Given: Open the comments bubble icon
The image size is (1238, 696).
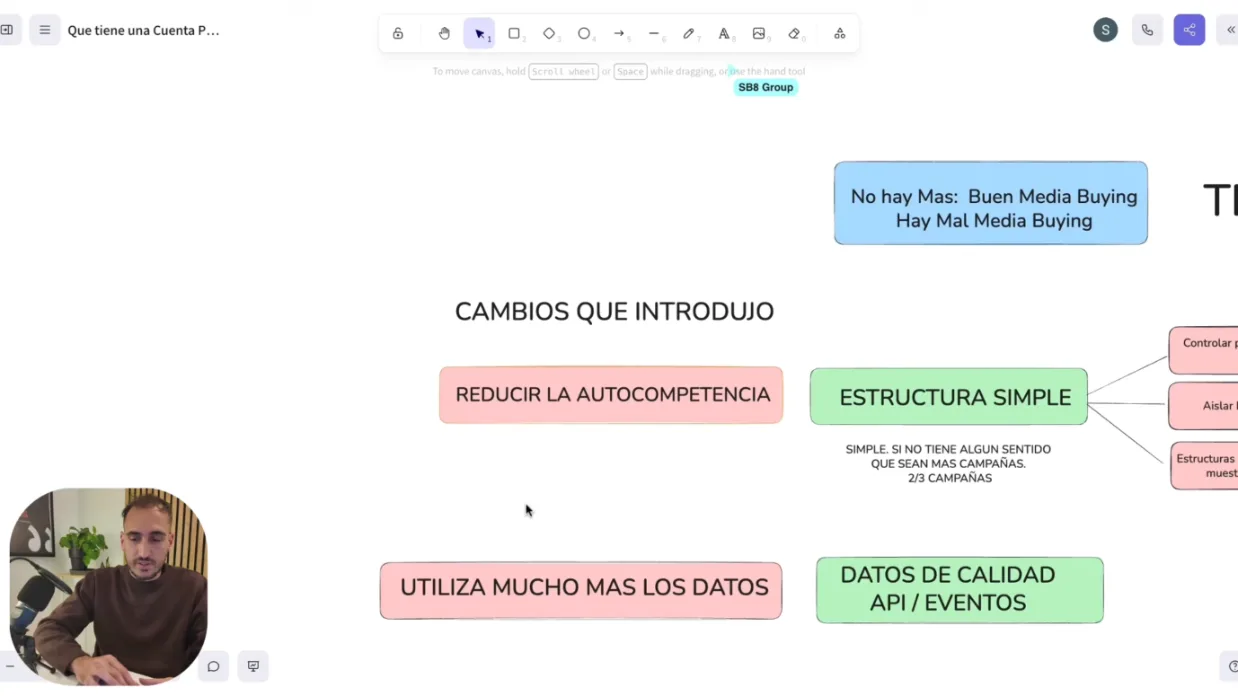Looking at the screenshot, I should pyautogui.click(x=213, y=666).
